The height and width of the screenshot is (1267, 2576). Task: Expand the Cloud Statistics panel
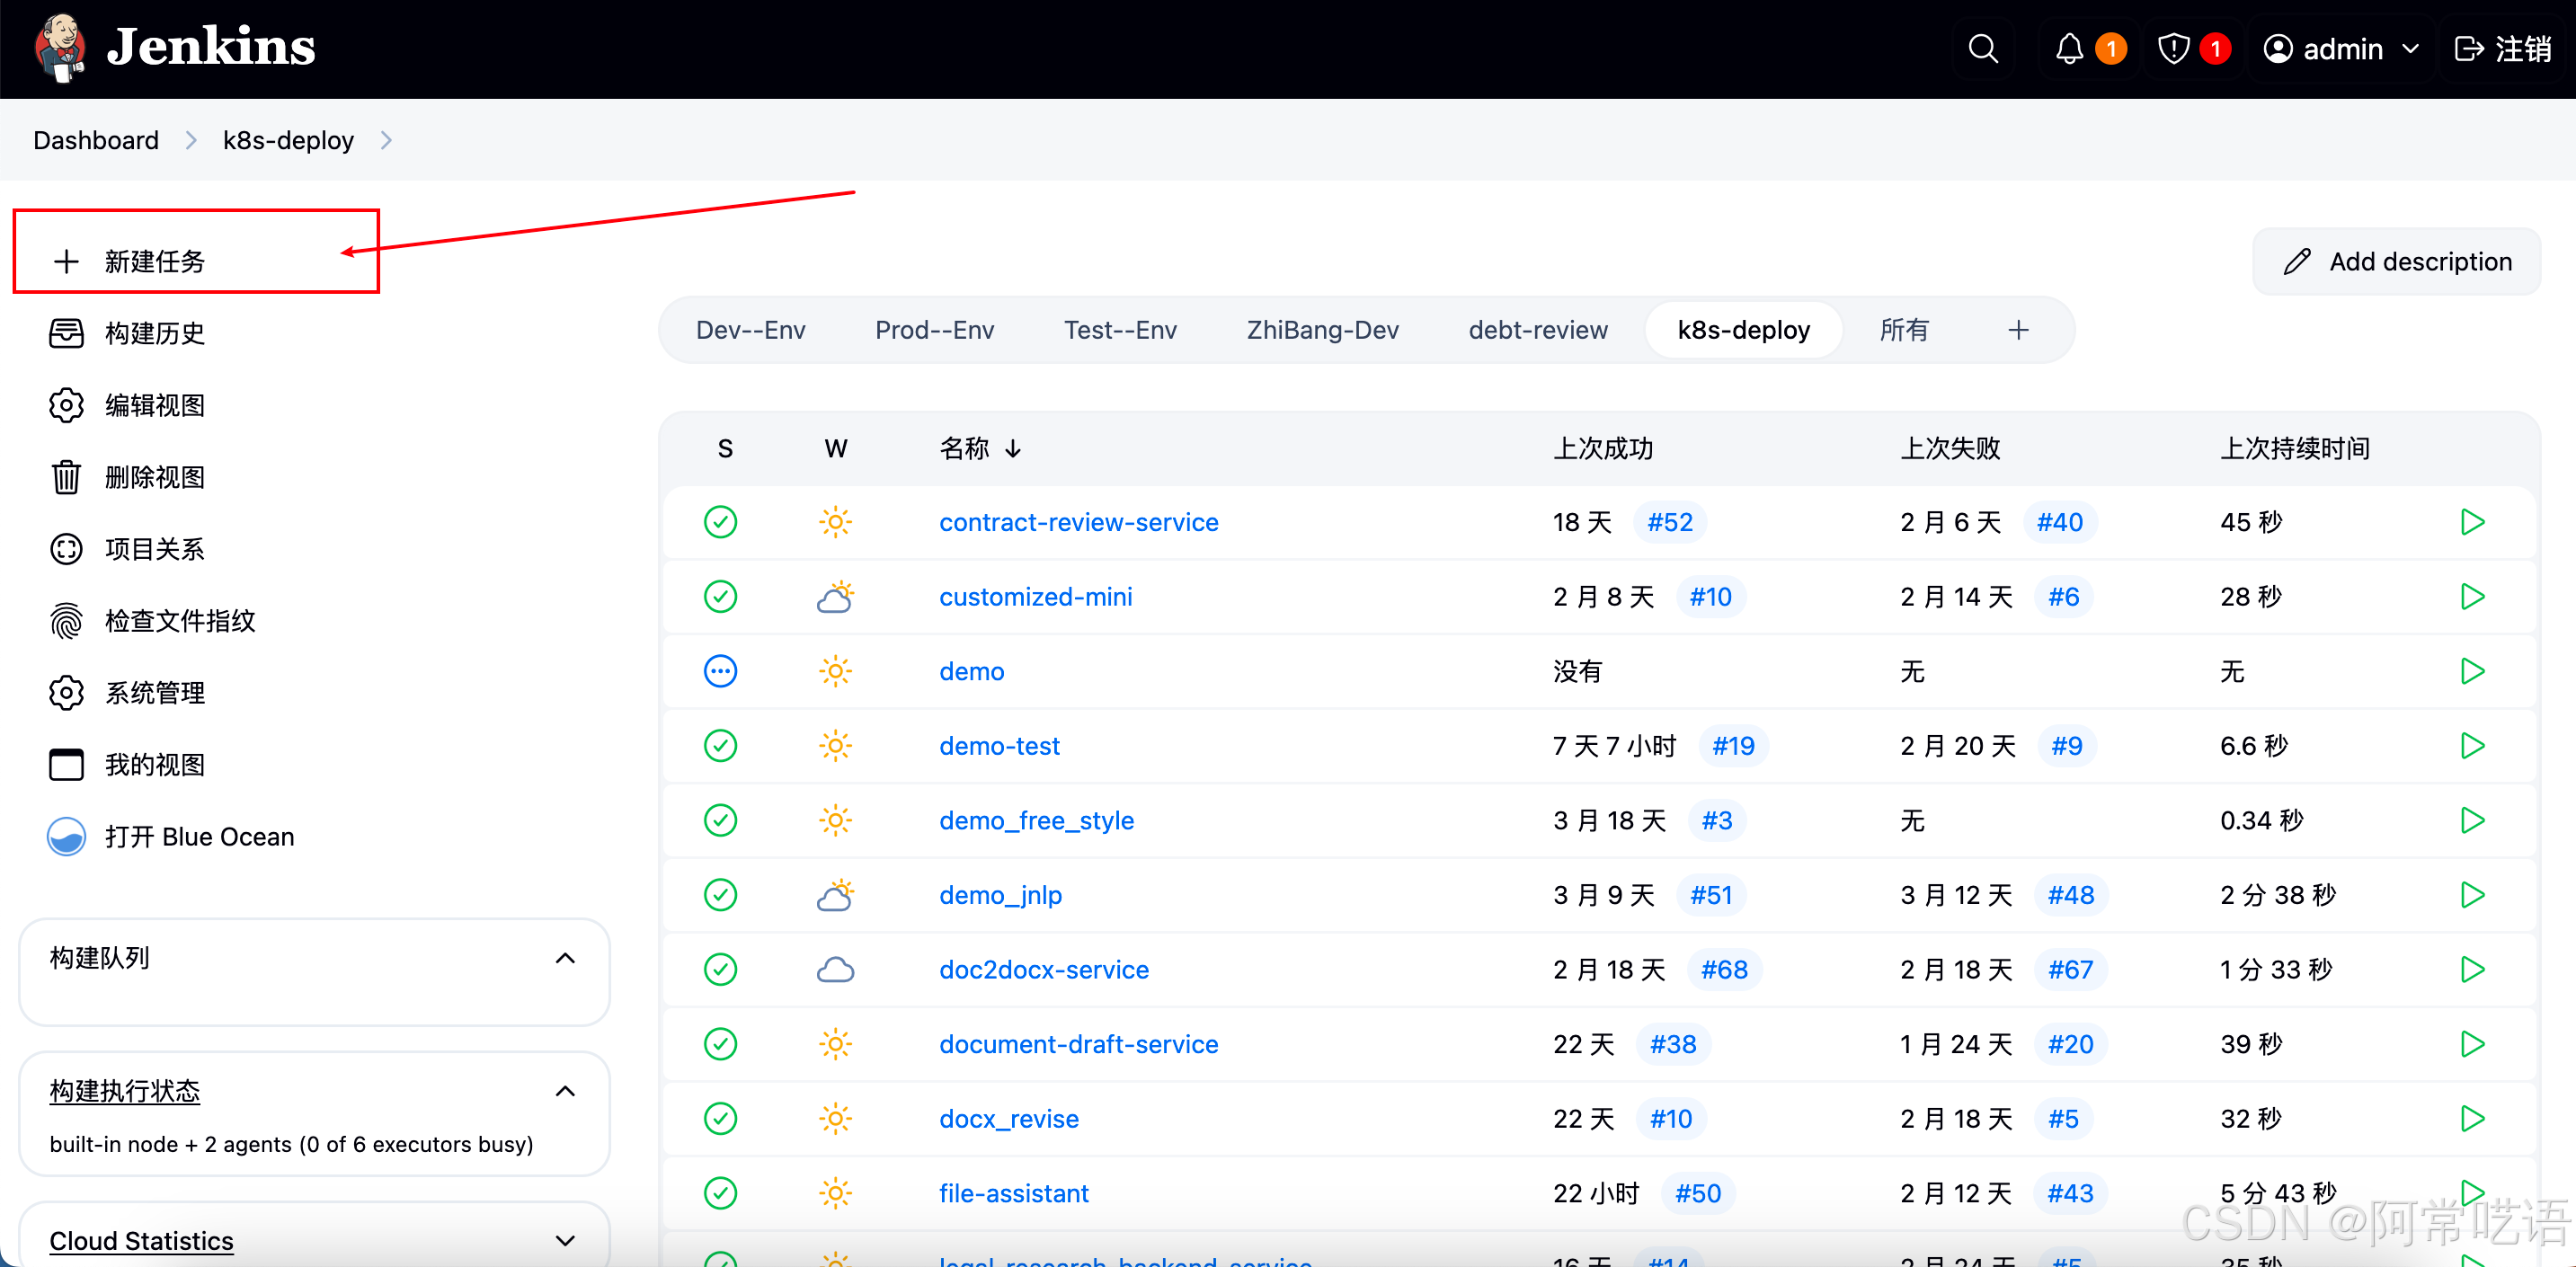[565, 1241]
